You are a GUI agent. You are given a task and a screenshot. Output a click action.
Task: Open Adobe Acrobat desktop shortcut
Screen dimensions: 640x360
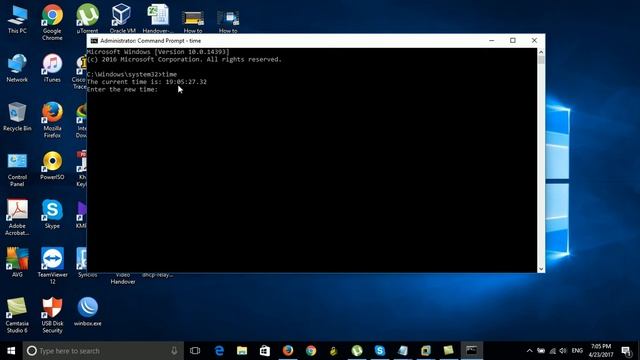(x=17, y=217)
